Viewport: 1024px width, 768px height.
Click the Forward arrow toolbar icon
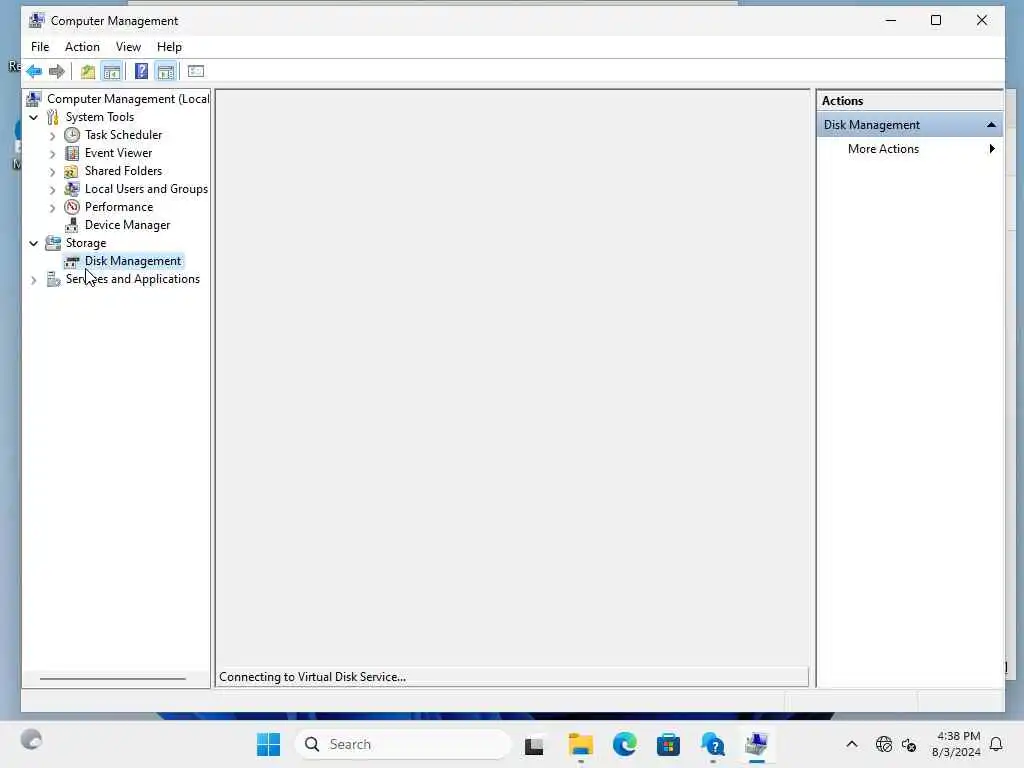pyautogui.click(x=57, y=71)
